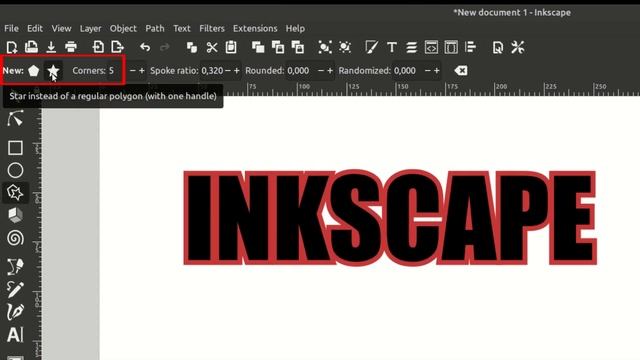The width and height of the screenshot is (640, 360).
Task: Decrease Spoke ratio with minus
Action: [x=228, y=71]
